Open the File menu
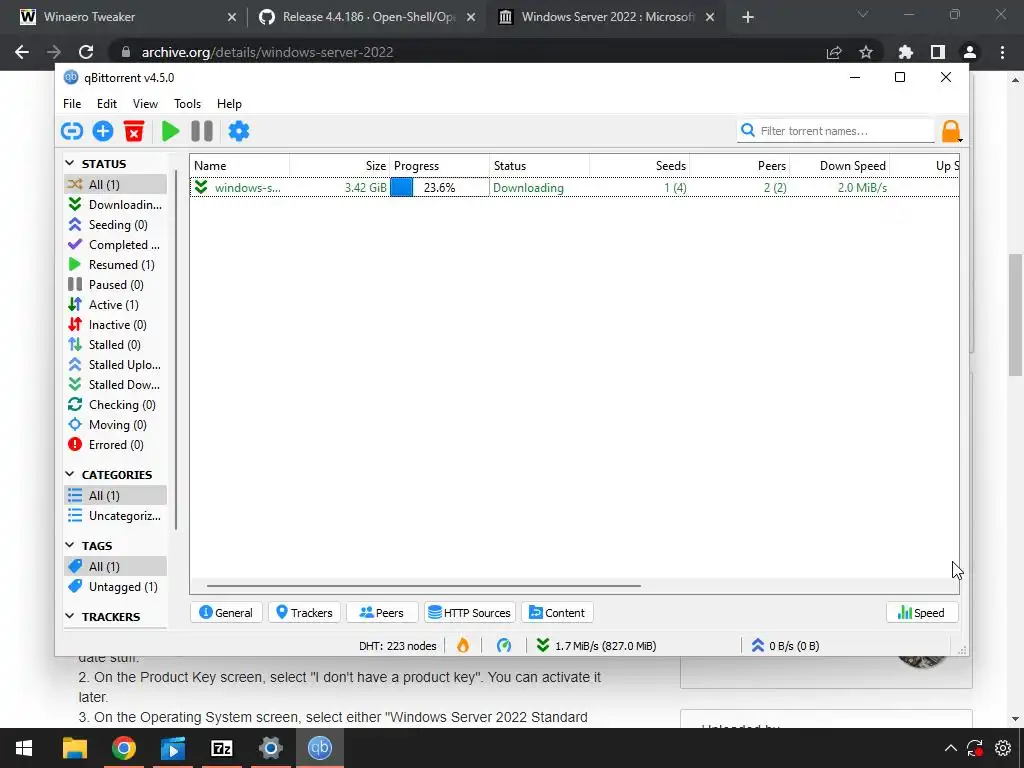Image resolution: width=1024 pixels, height=768 pixels. (72, 104)
